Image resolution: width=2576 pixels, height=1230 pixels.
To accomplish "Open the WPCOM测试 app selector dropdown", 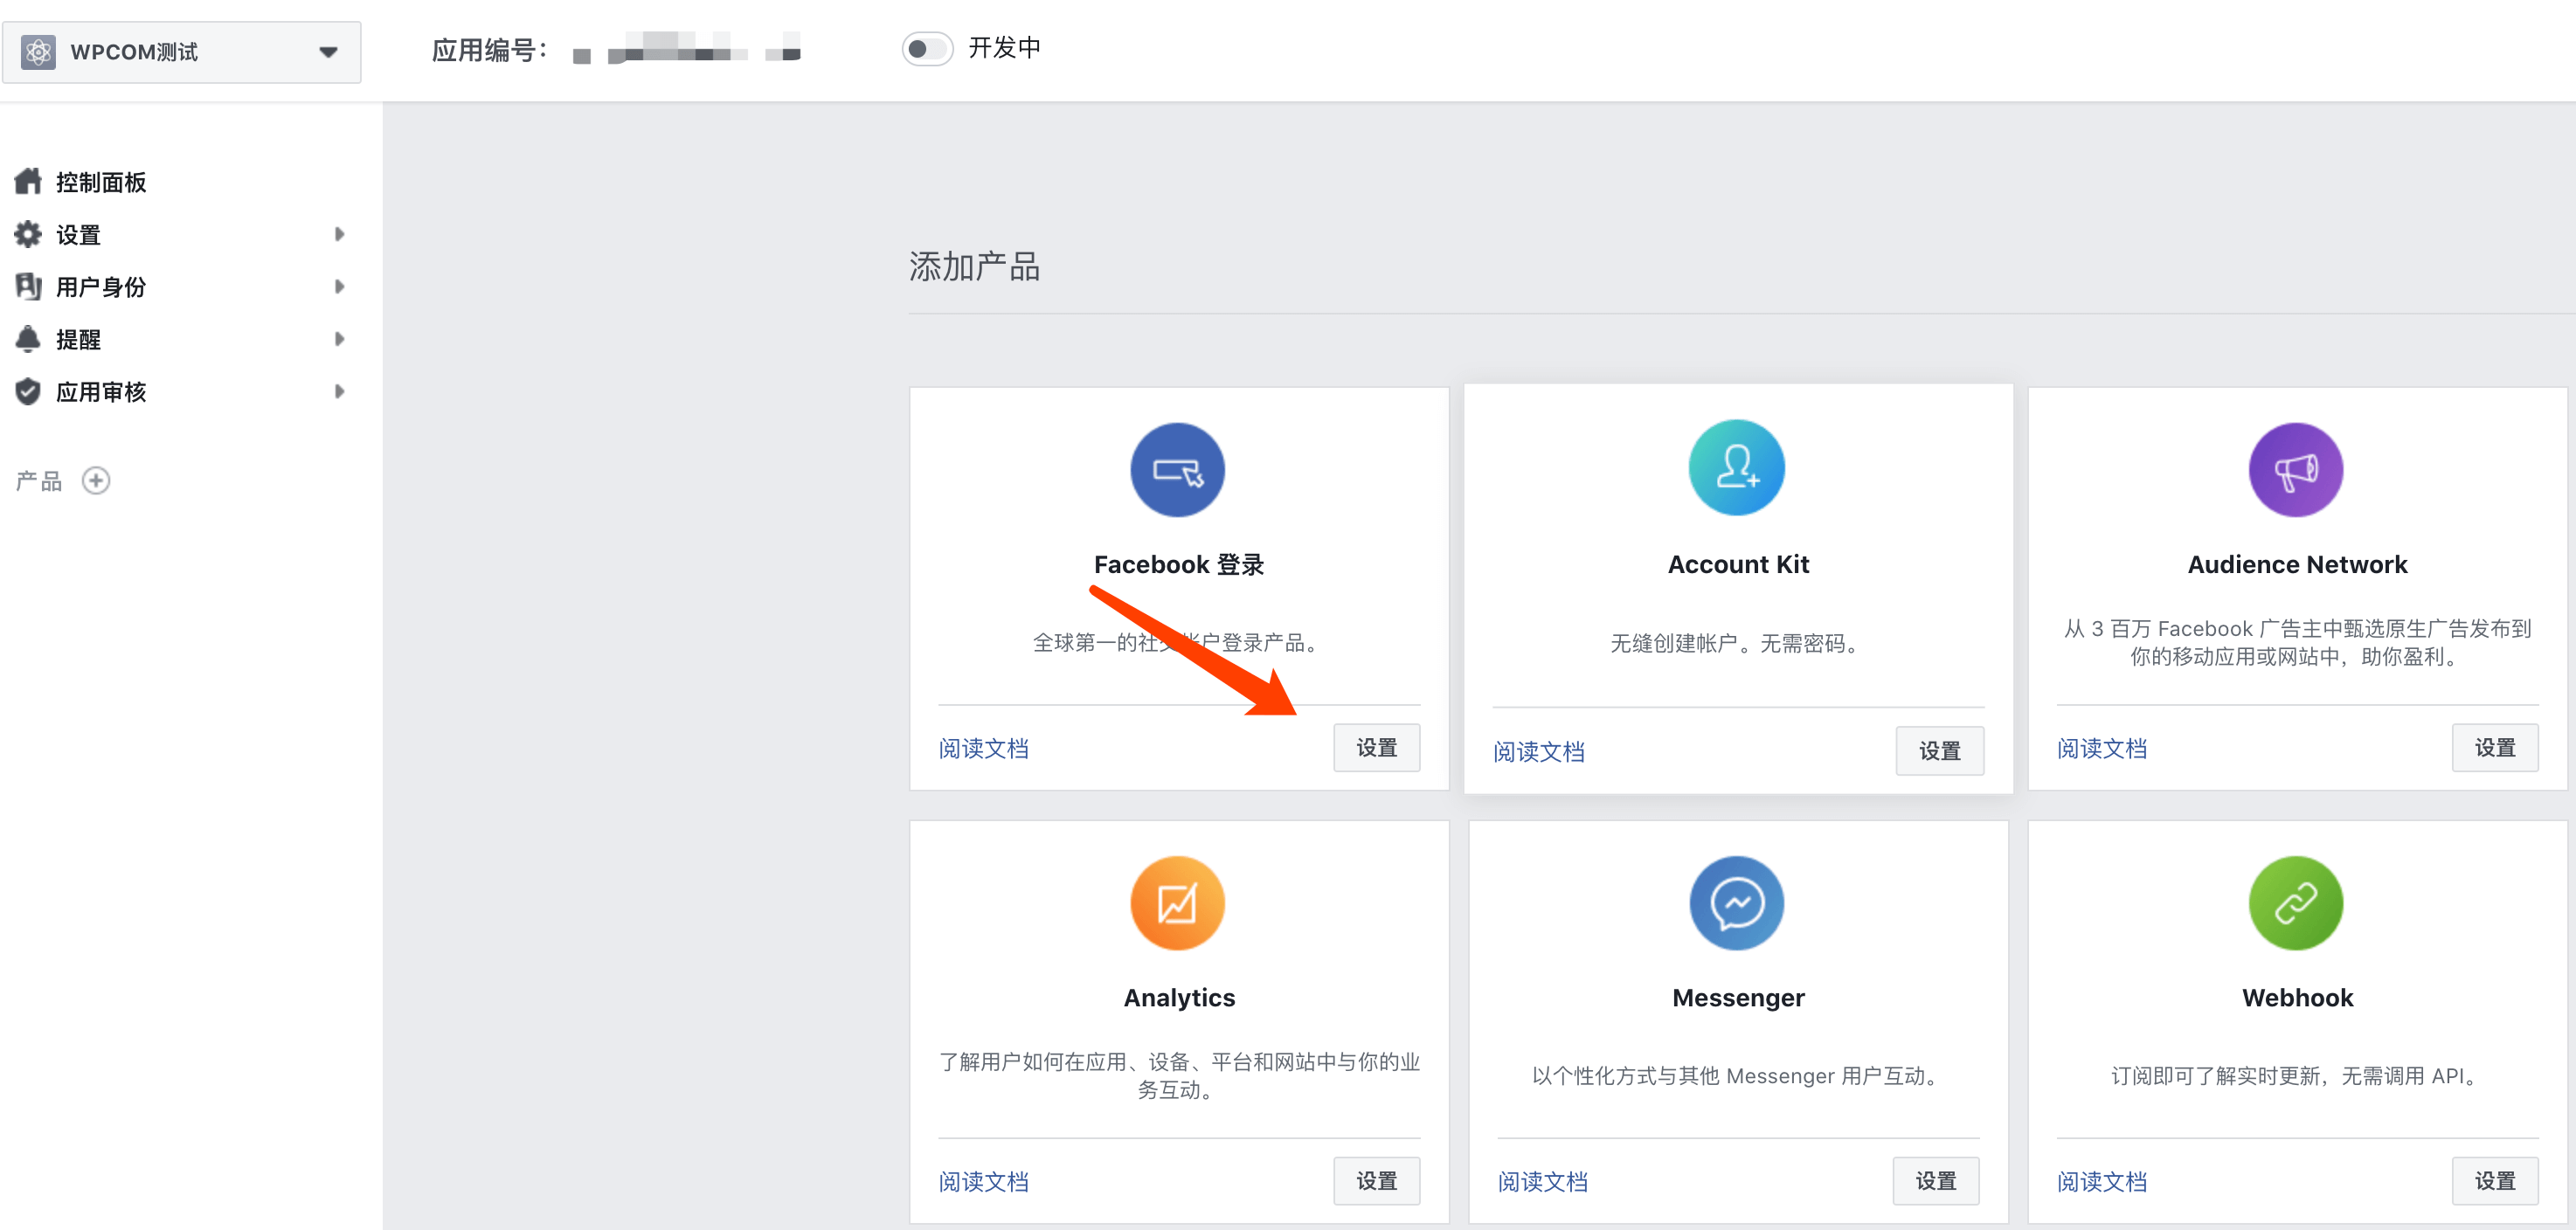I will pos(181,52).
